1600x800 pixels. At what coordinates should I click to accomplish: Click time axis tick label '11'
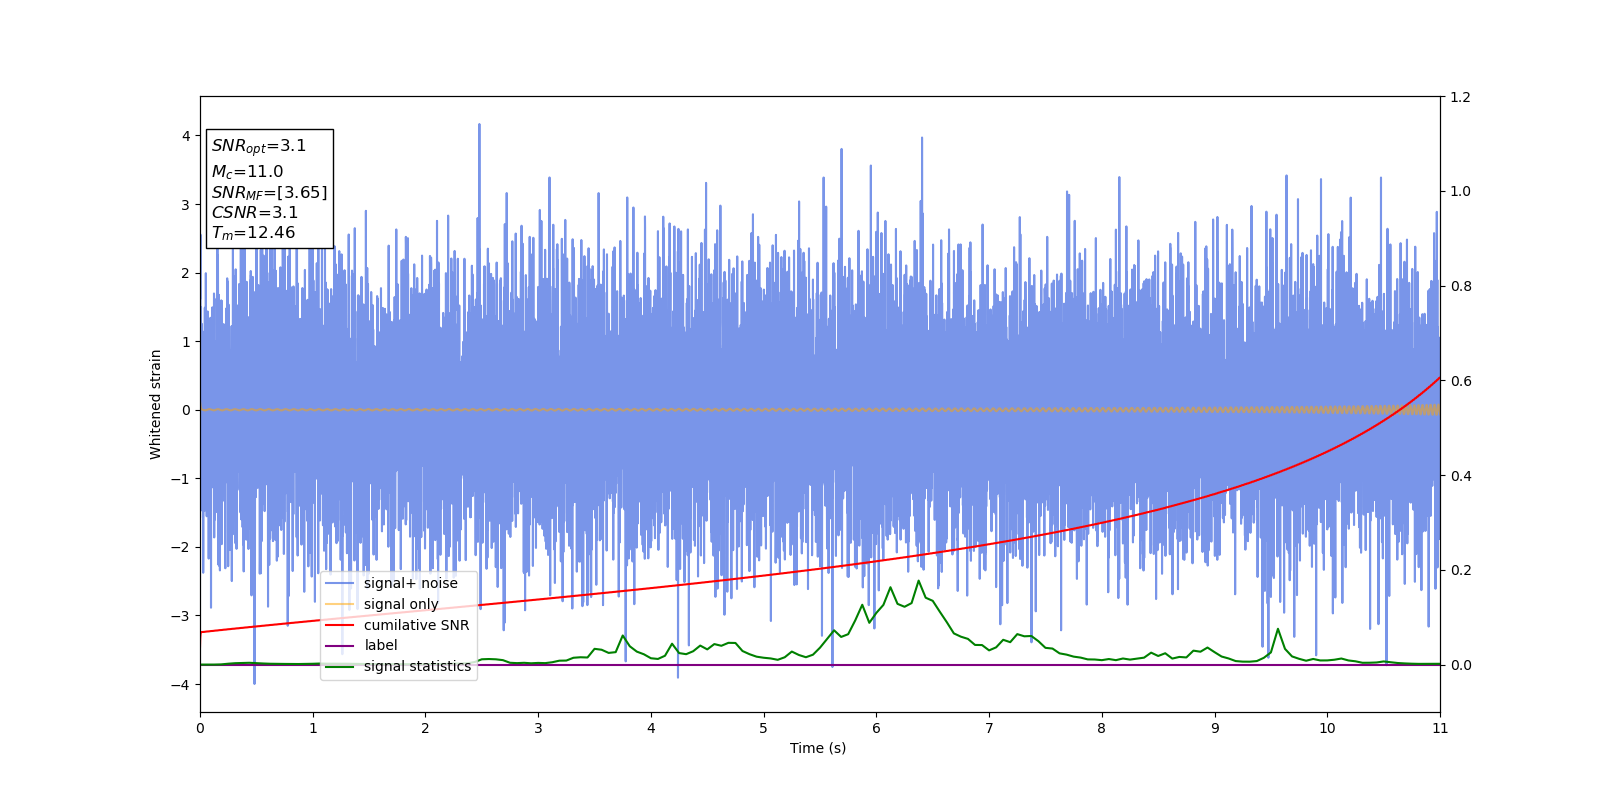click(x=1440, y=728)
